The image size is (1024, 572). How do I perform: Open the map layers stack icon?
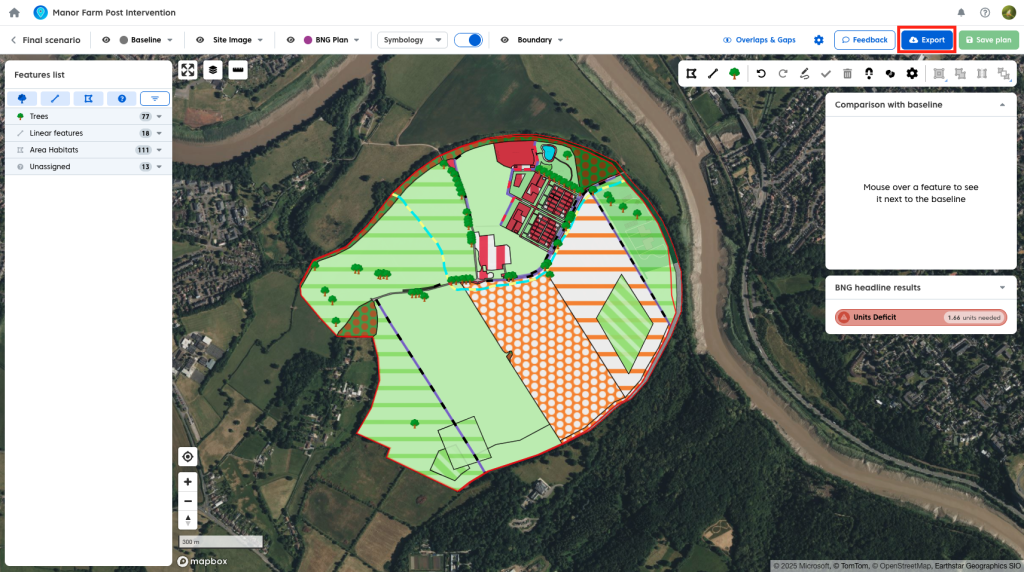click(x=213, y=69)
